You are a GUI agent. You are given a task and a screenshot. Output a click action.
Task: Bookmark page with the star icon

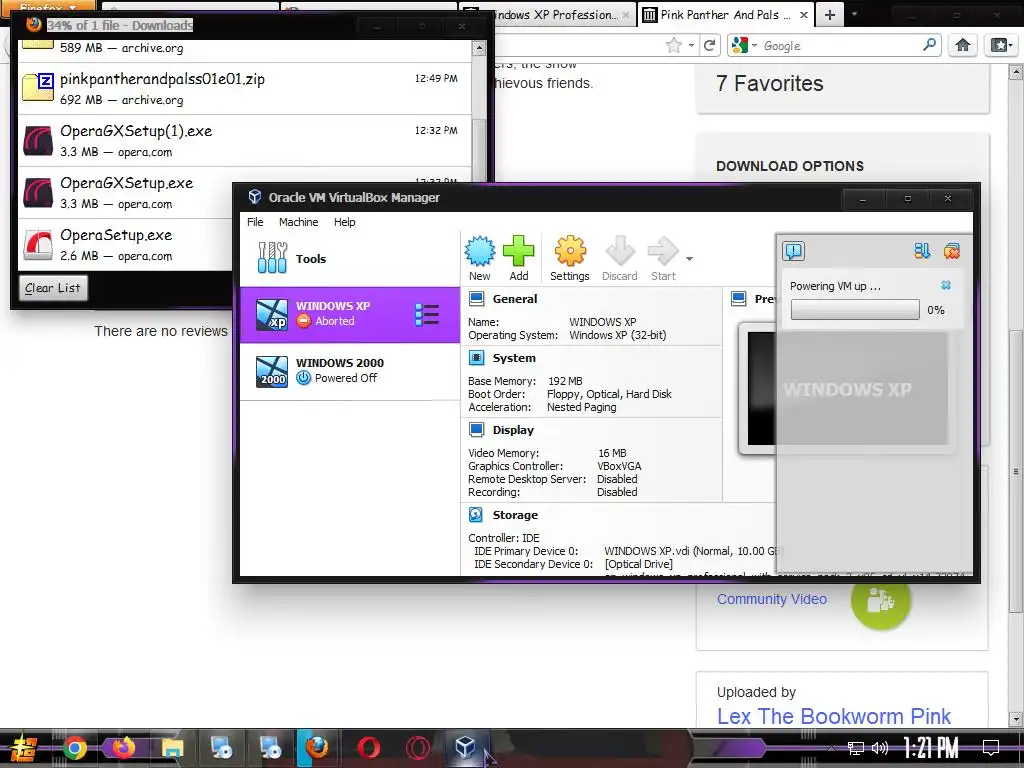pos(673,45)
